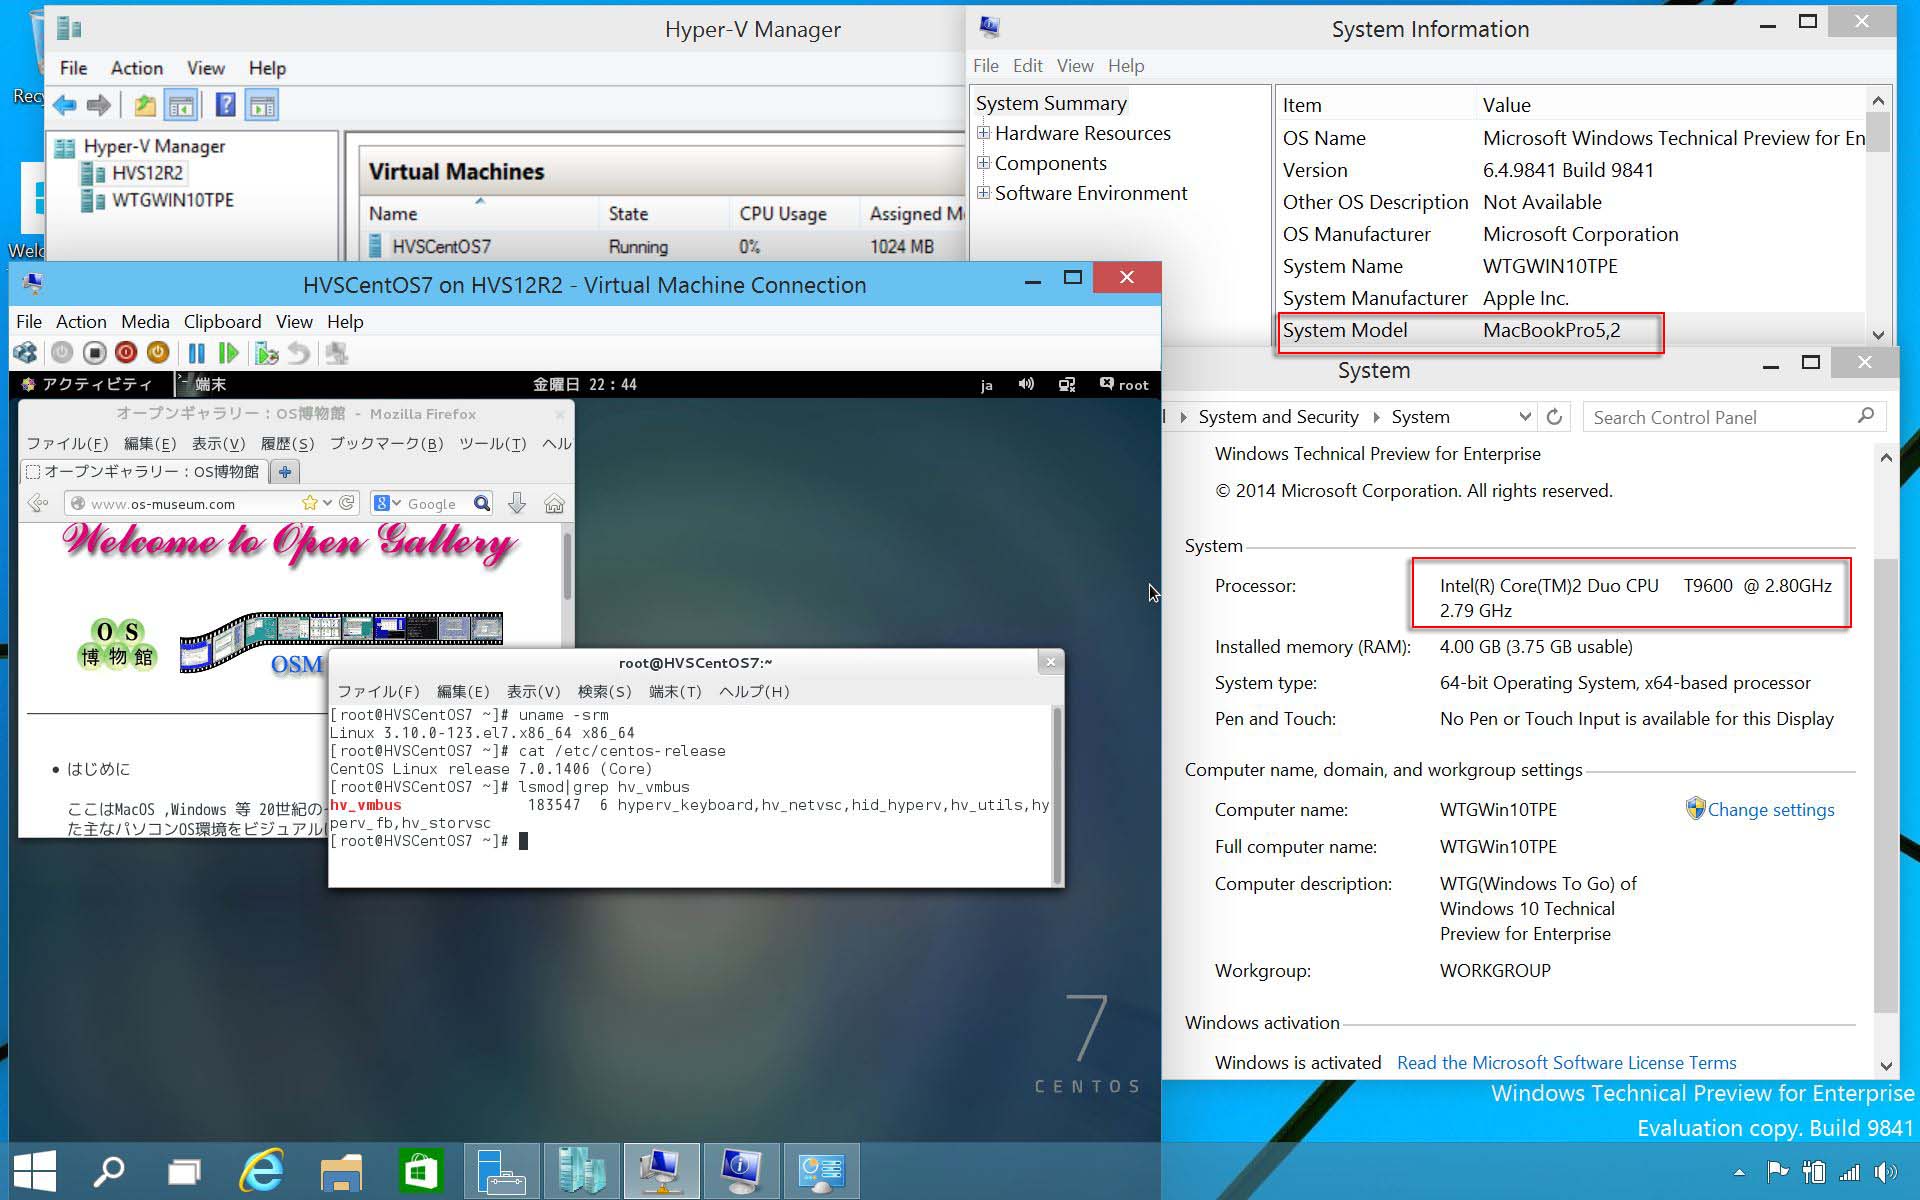Screen dimensions: 1920x1200
Task: Click the red Shut Down VM icon
Action: pos(126,353)
